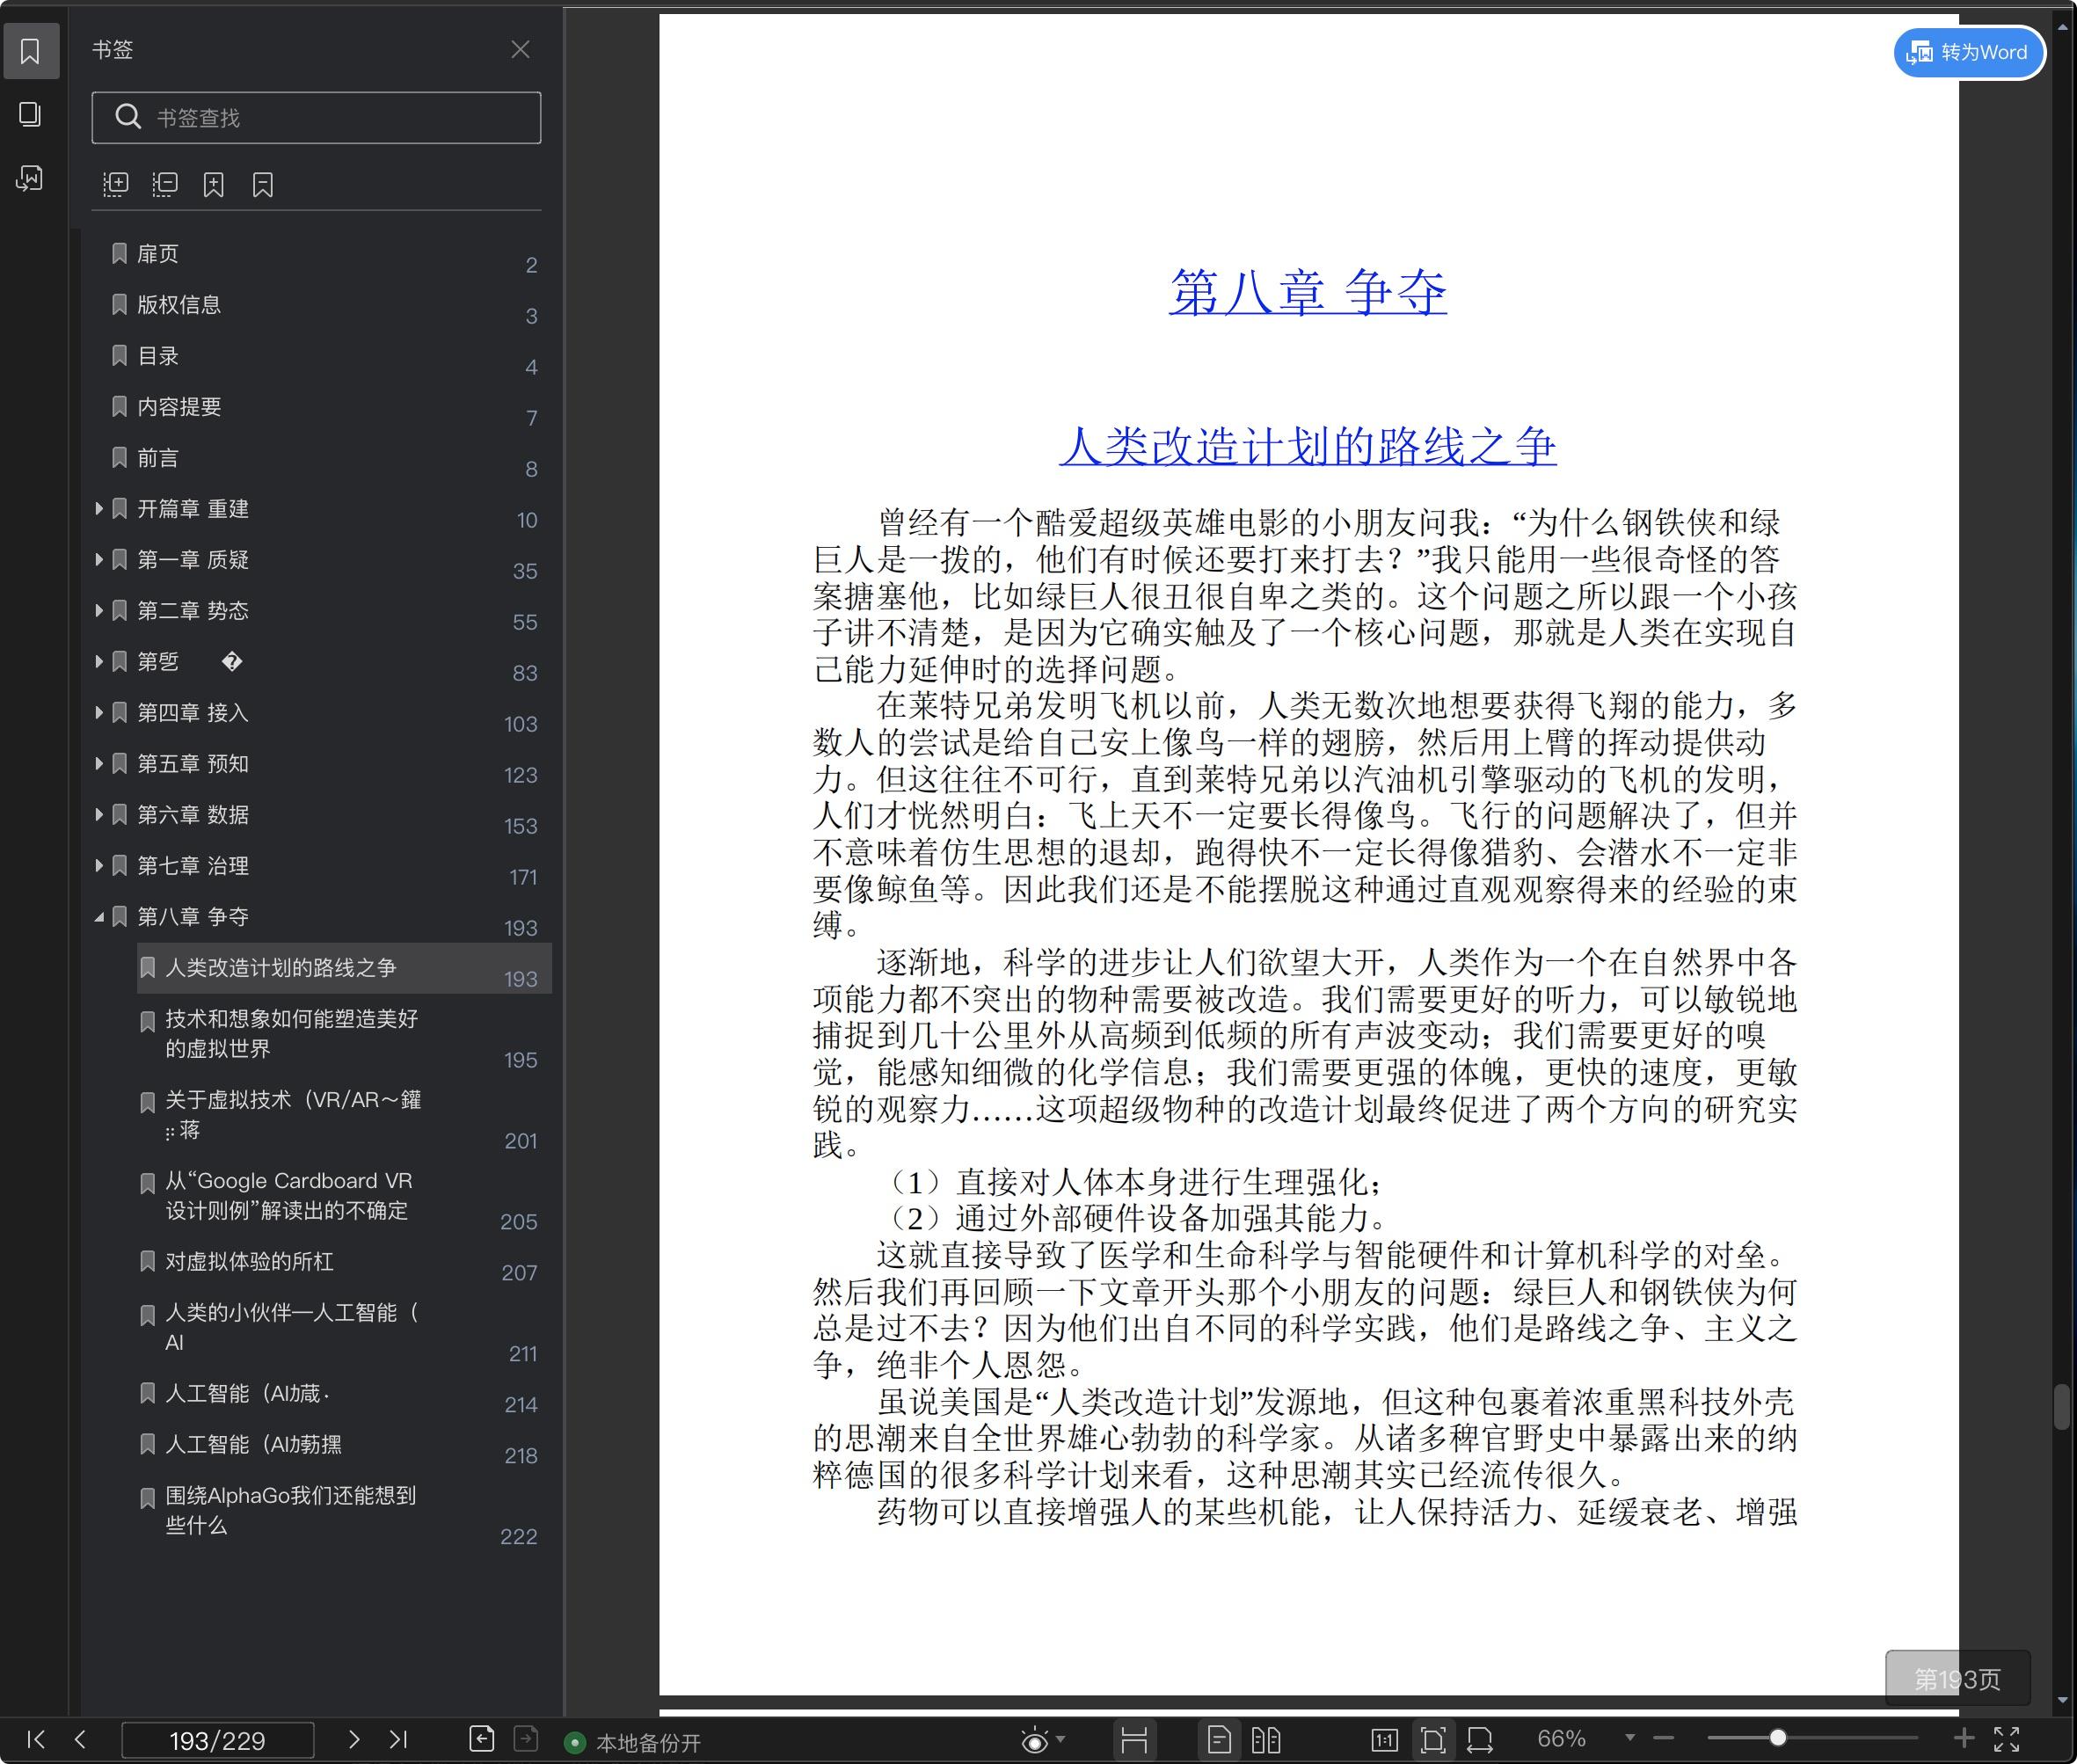Click the 人类改造计划的路线之争 heading link in document

[x=1307, y=446]
